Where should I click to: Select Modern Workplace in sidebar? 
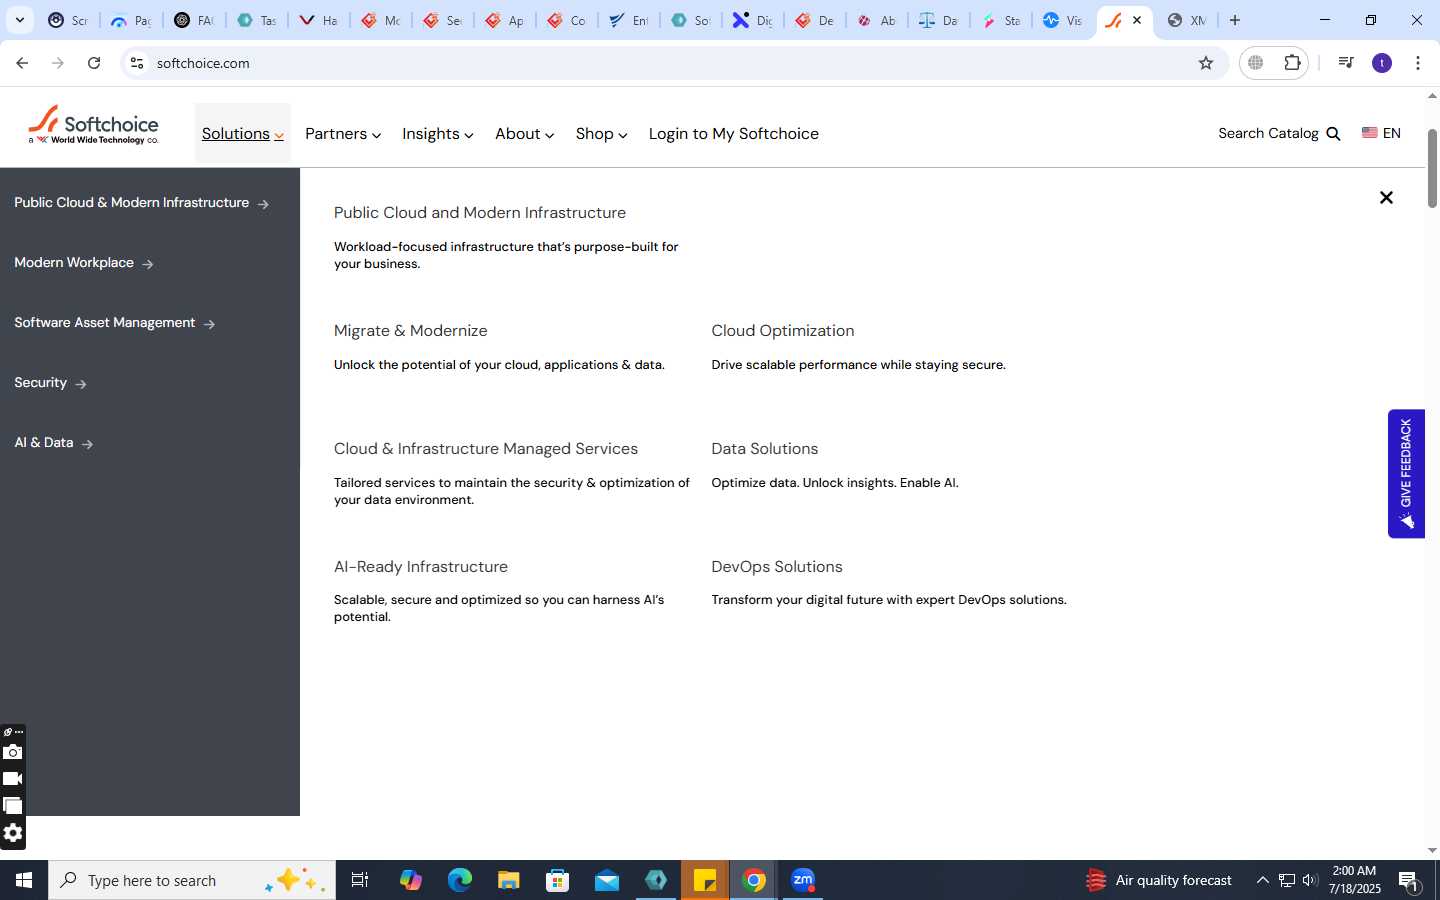click(83, 263)
